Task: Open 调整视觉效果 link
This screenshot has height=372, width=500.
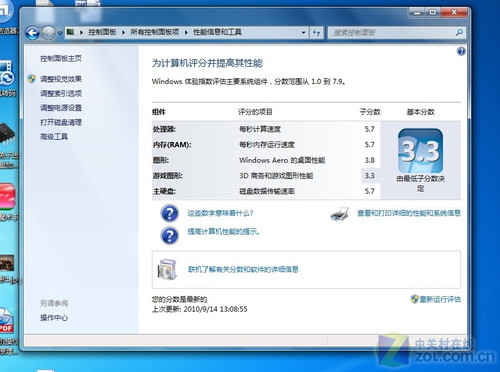Action: click(61, 79)
